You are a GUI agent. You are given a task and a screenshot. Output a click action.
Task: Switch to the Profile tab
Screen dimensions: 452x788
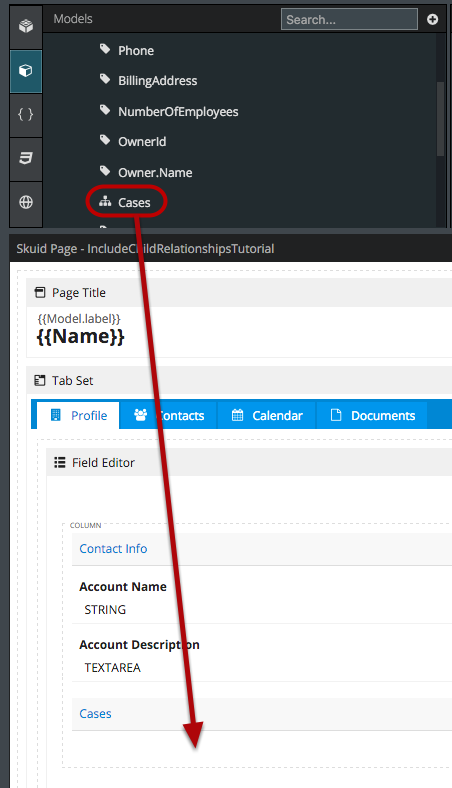pyautogui.click(x=79, y=415)
